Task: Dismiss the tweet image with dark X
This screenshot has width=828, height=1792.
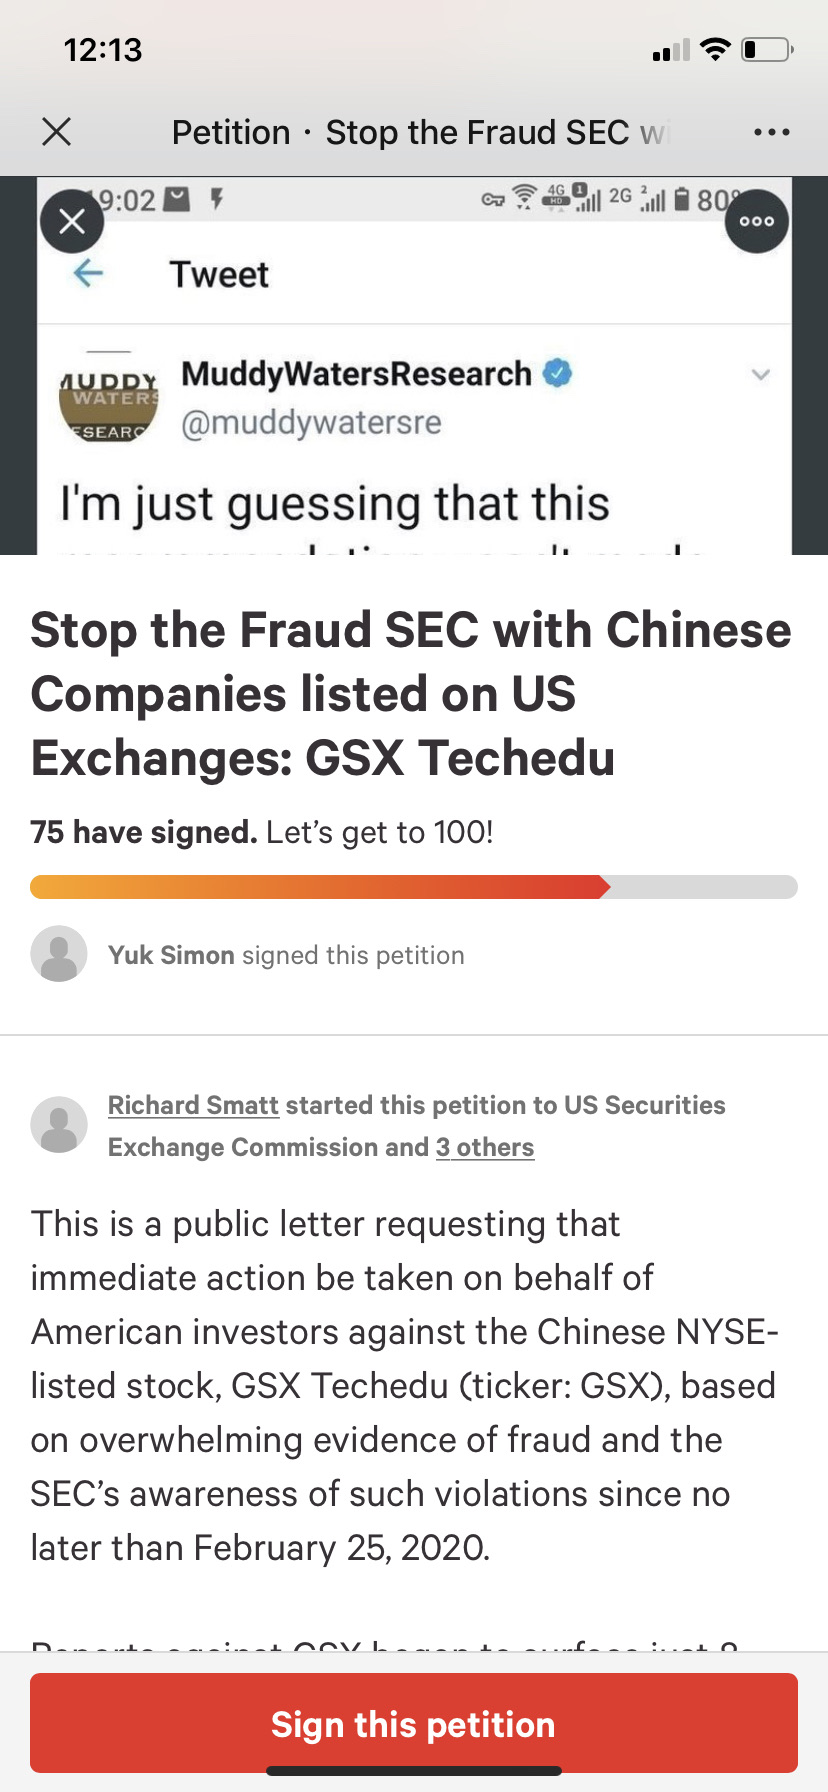Action: [x=72, y=221]
